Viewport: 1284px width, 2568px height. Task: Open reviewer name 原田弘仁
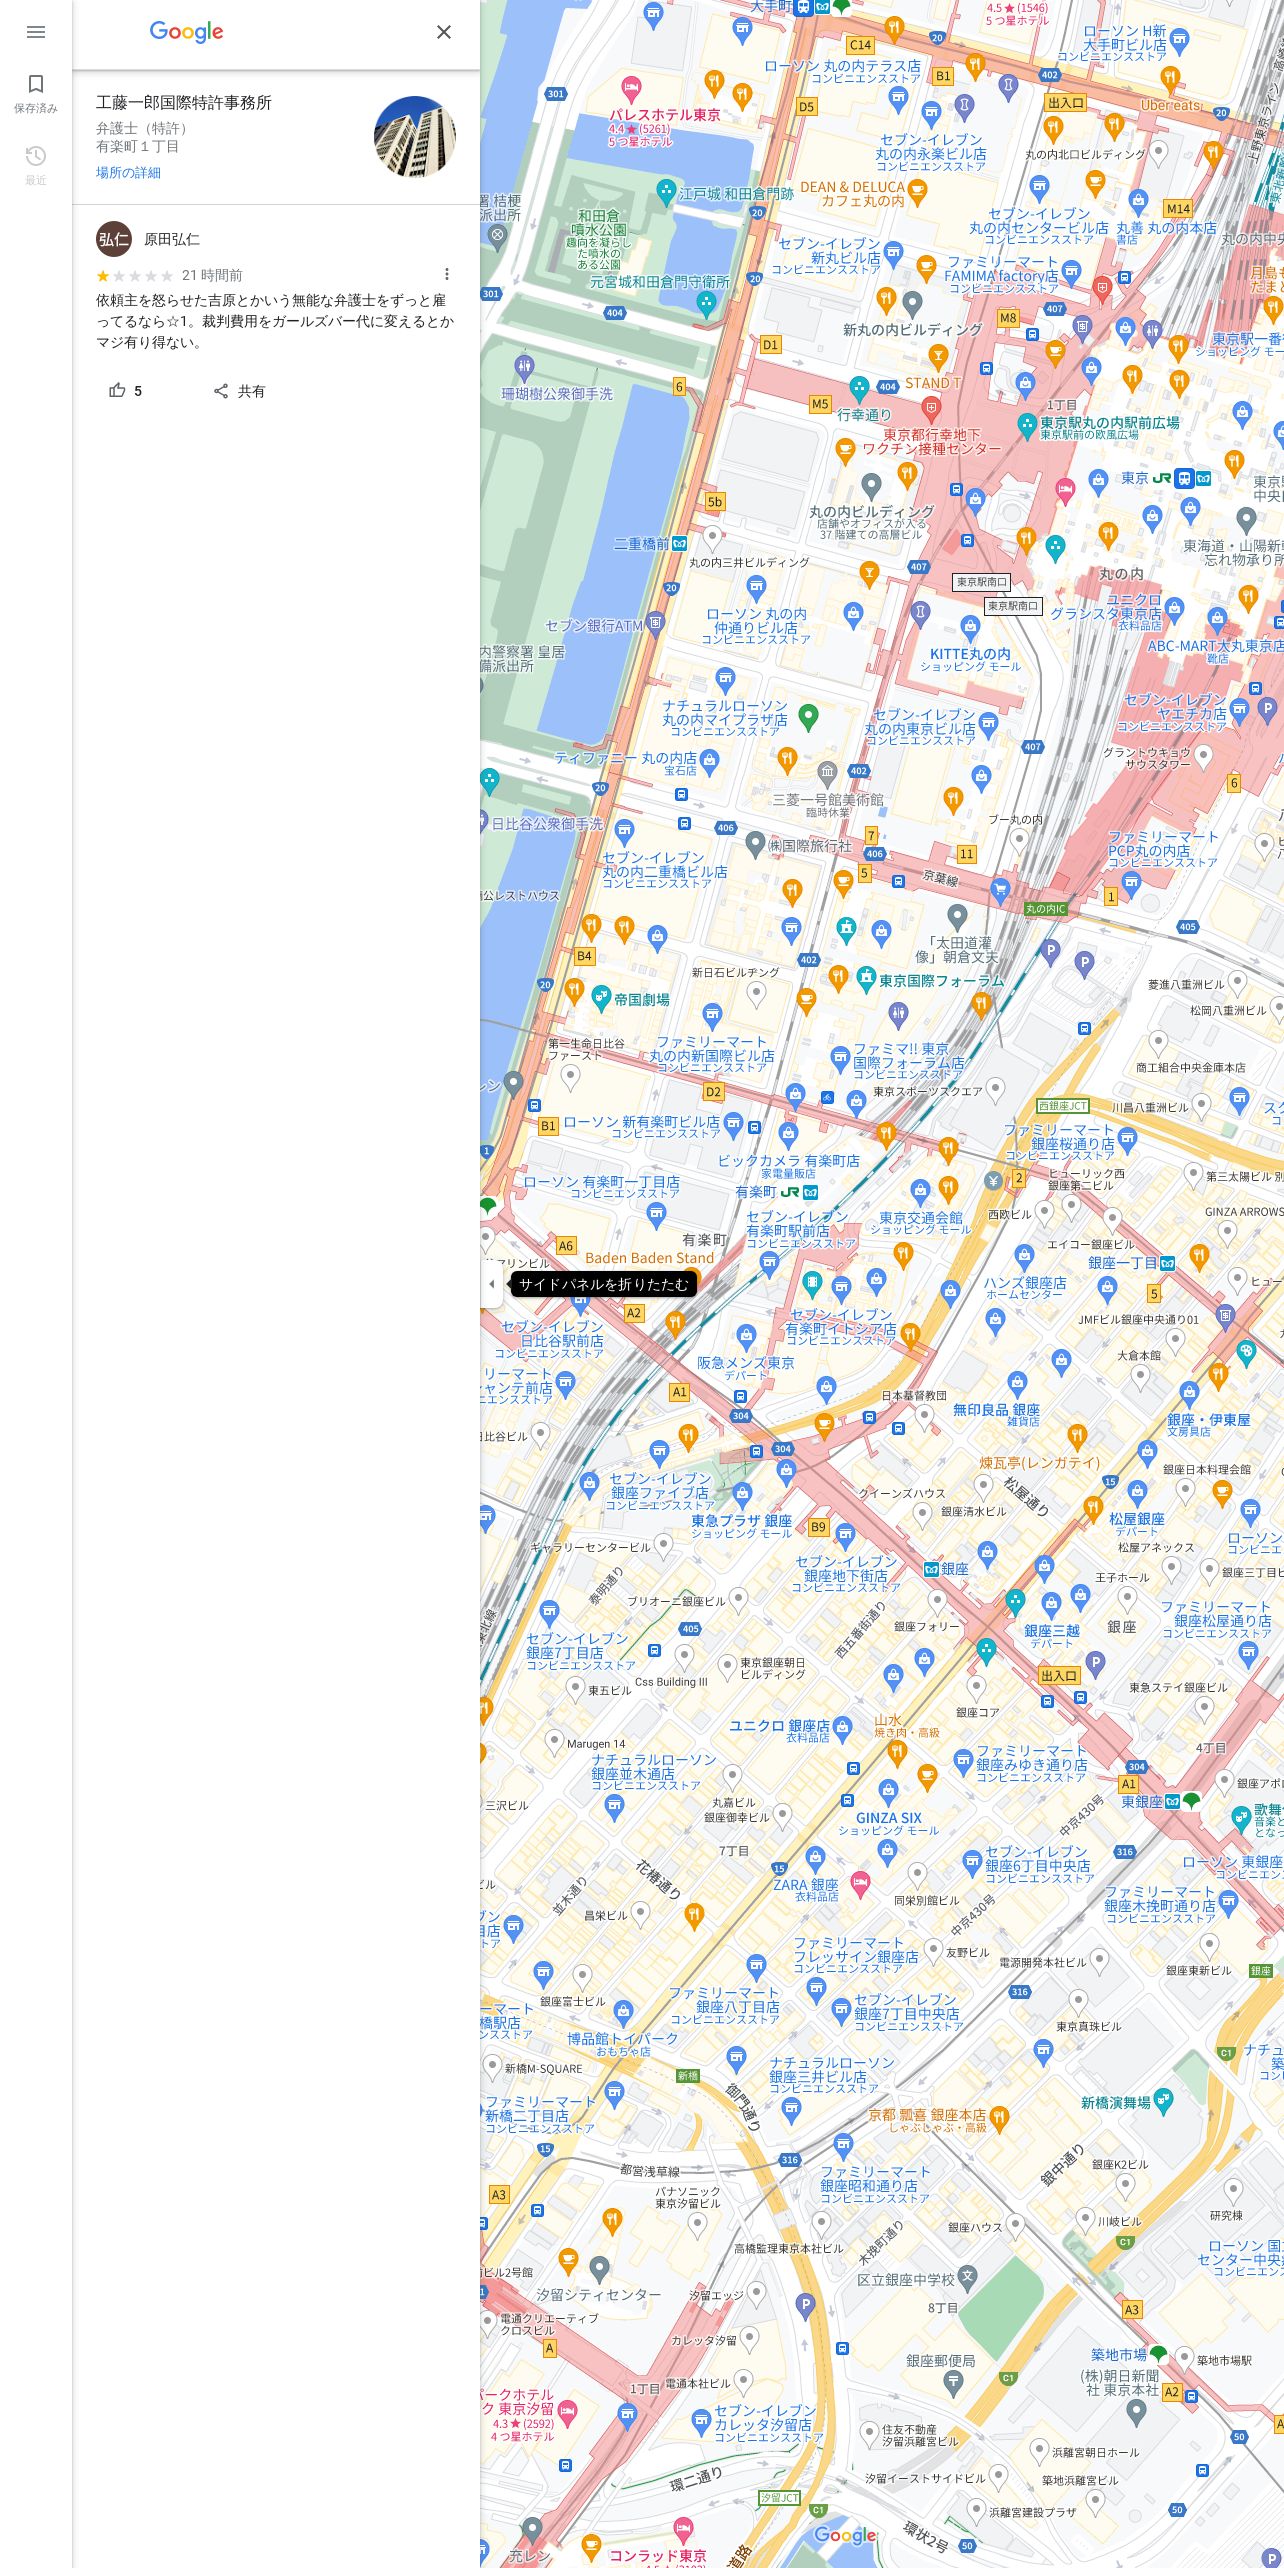click(x=172, y=239)
